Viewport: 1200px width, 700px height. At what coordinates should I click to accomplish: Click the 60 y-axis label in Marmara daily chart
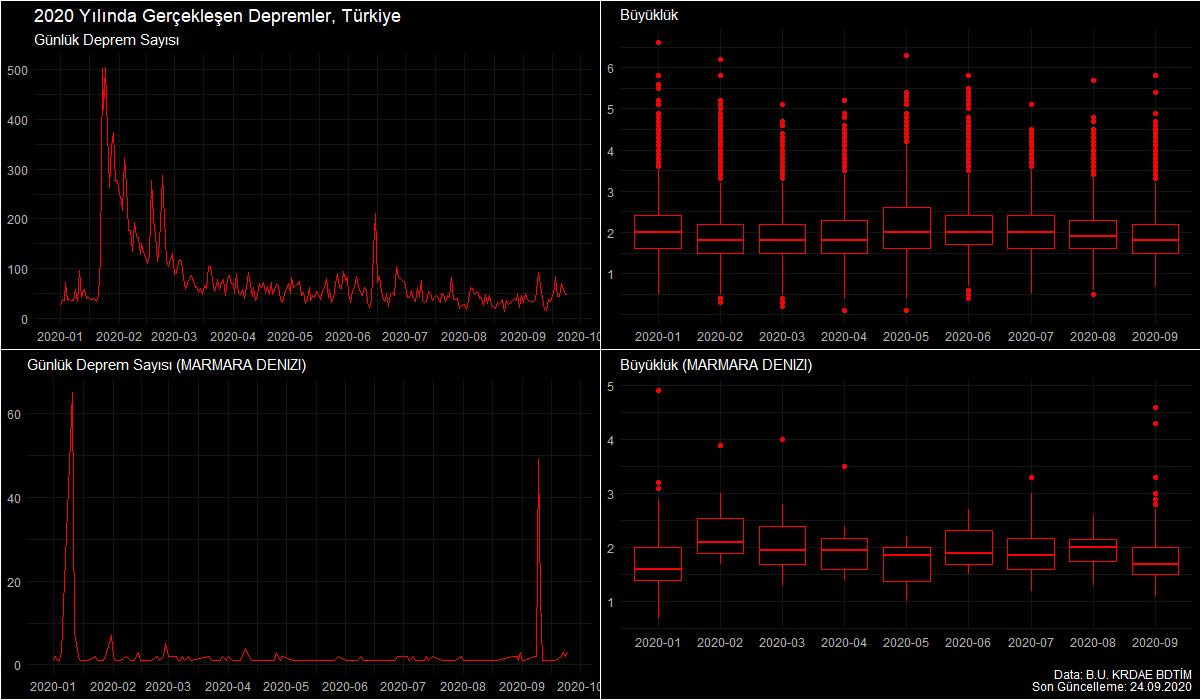point(14,414)
